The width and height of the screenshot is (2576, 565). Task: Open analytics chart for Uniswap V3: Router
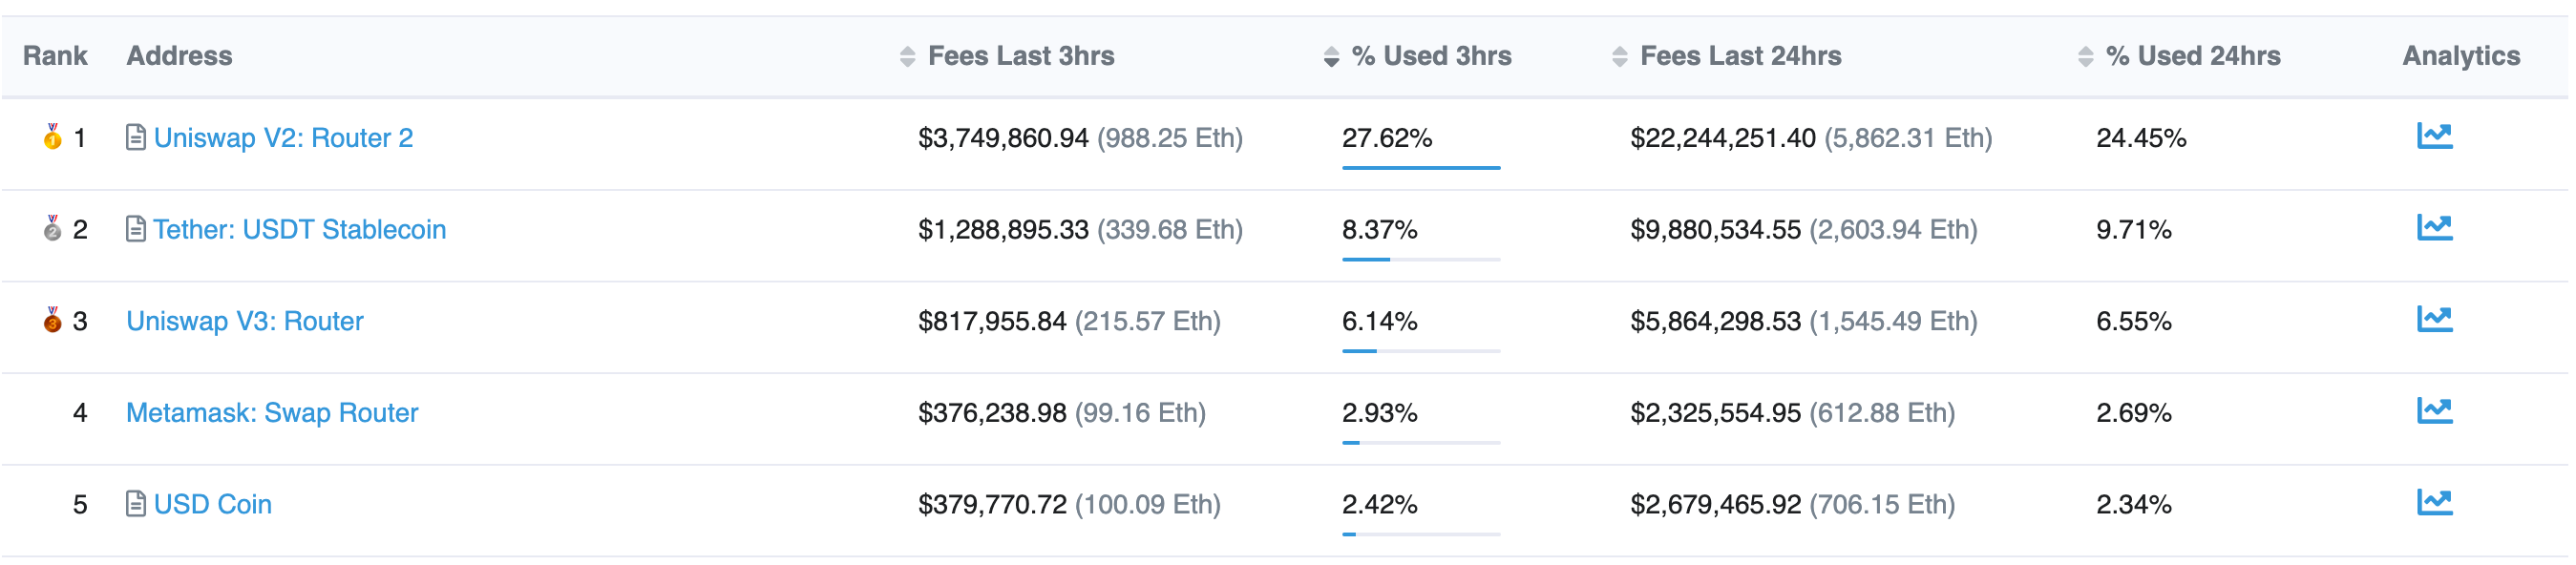pos(2433,320)
